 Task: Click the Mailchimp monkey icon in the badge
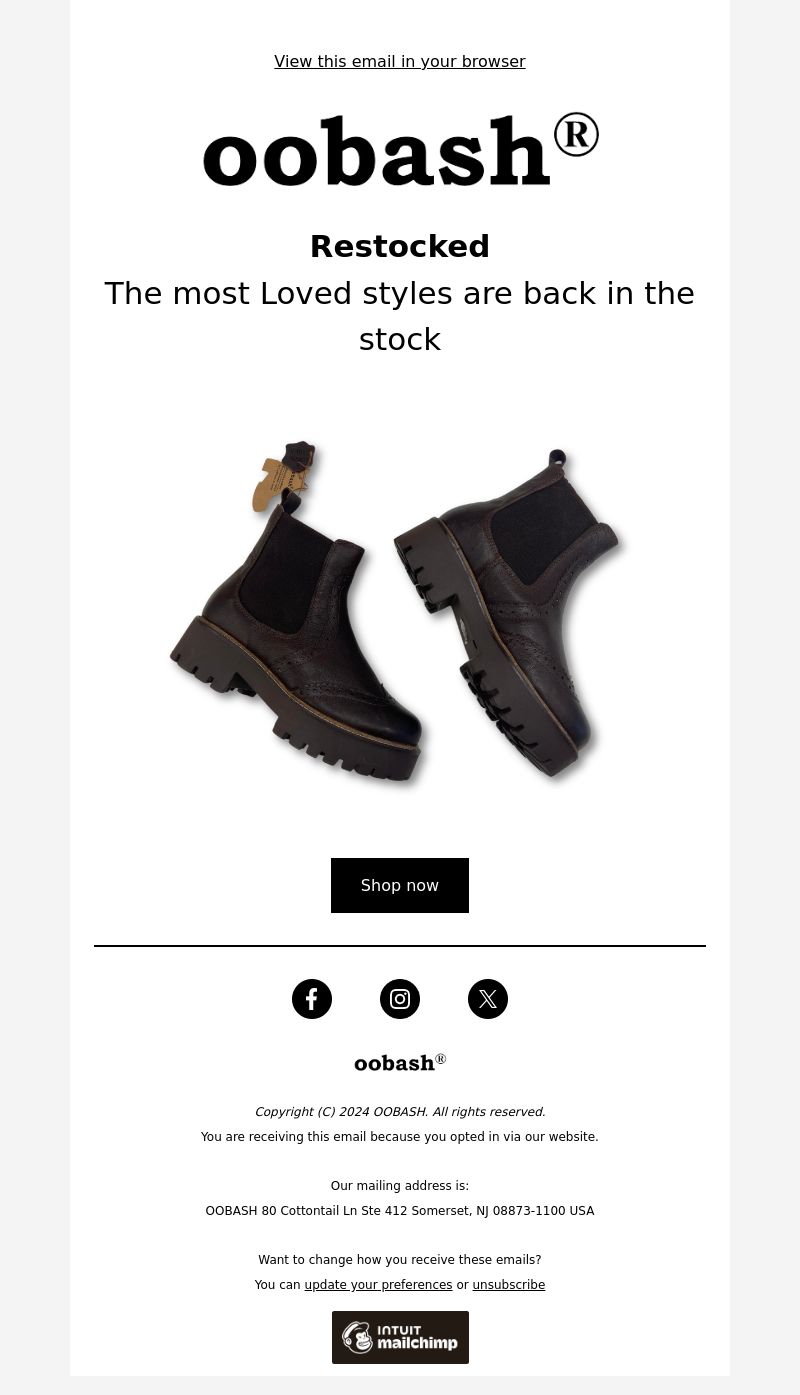(357, 1337)
